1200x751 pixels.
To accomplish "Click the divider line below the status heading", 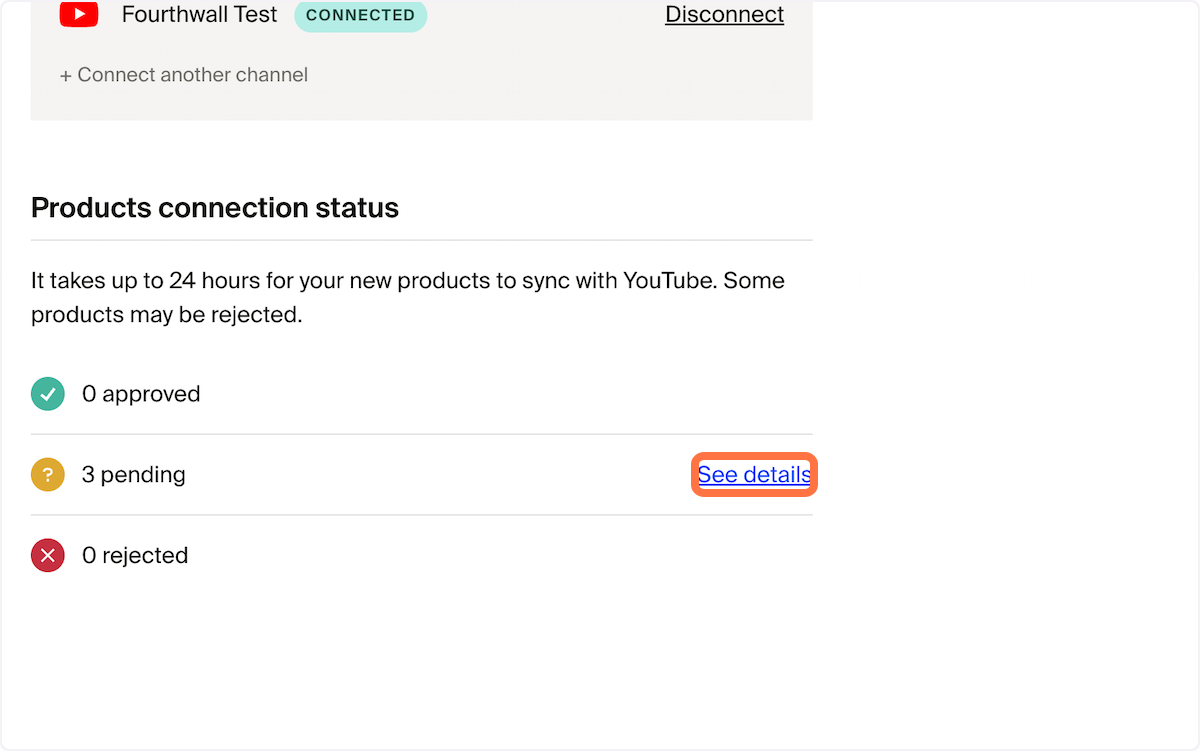I will [x=422, y=240].
